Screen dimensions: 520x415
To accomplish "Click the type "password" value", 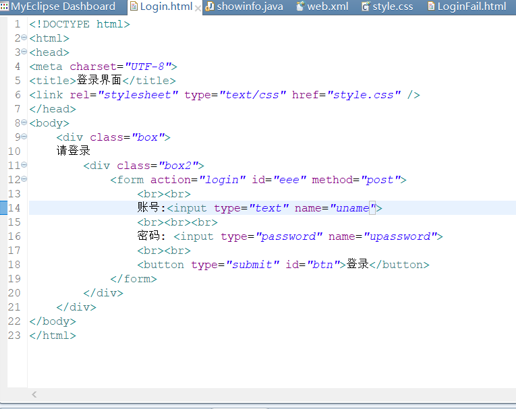I will tap(289, 237).
